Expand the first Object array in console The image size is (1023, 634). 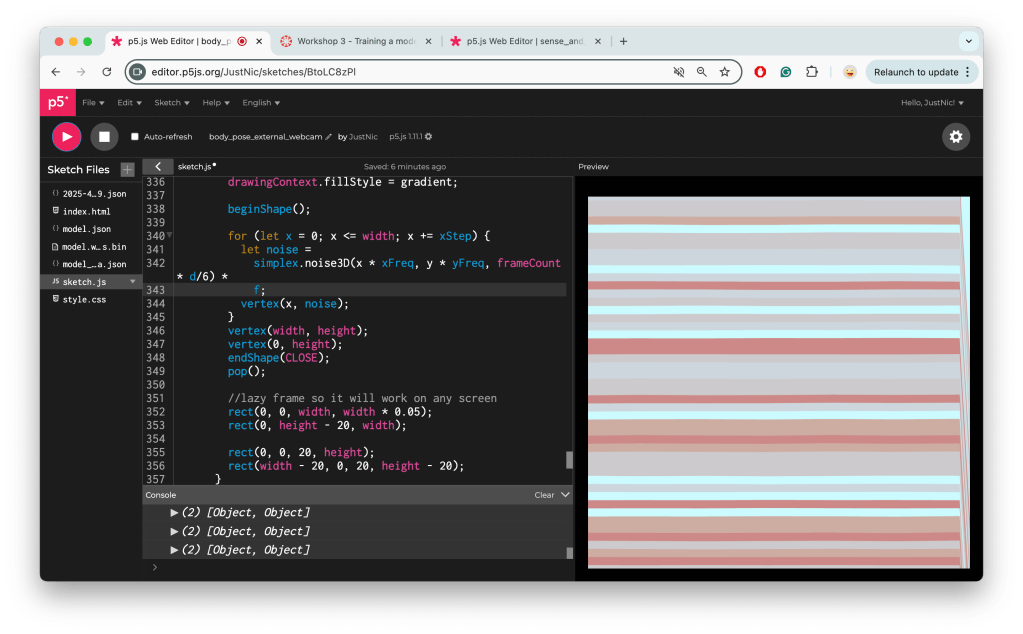coord(175,513)
